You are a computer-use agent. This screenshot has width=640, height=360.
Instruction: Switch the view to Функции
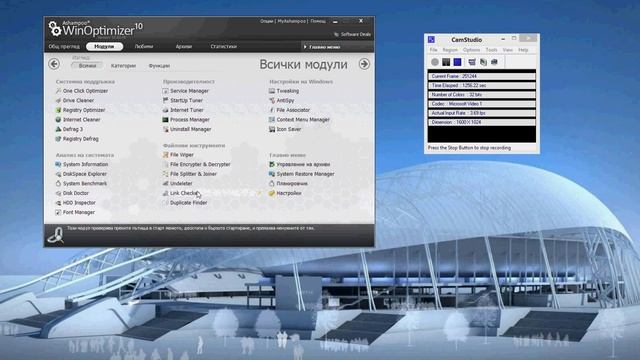159,66
